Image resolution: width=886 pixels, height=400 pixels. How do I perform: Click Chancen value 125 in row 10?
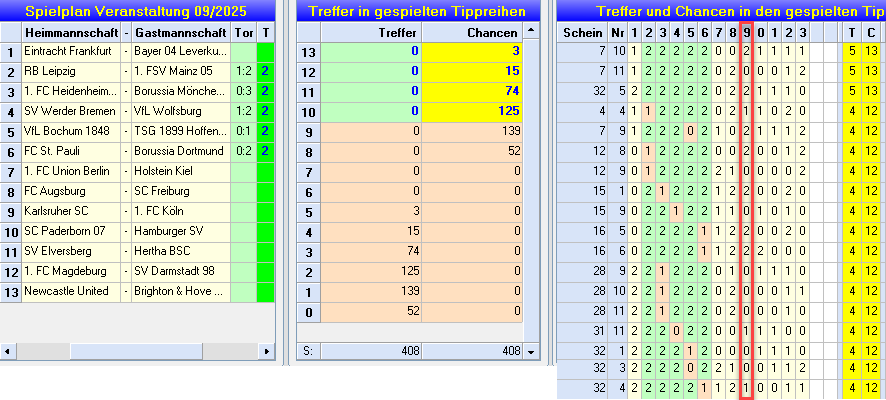point(472,111)
